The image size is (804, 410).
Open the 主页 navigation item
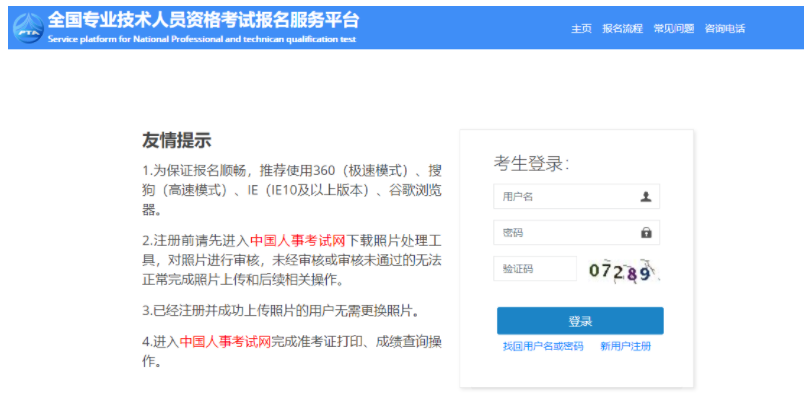(x=581, y=29)
